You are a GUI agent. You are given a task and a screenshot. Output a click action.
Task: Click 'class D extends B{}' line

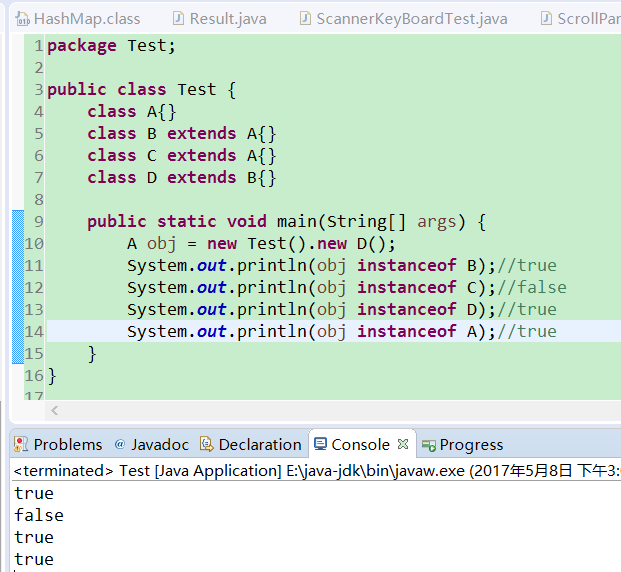pos(182,178)
